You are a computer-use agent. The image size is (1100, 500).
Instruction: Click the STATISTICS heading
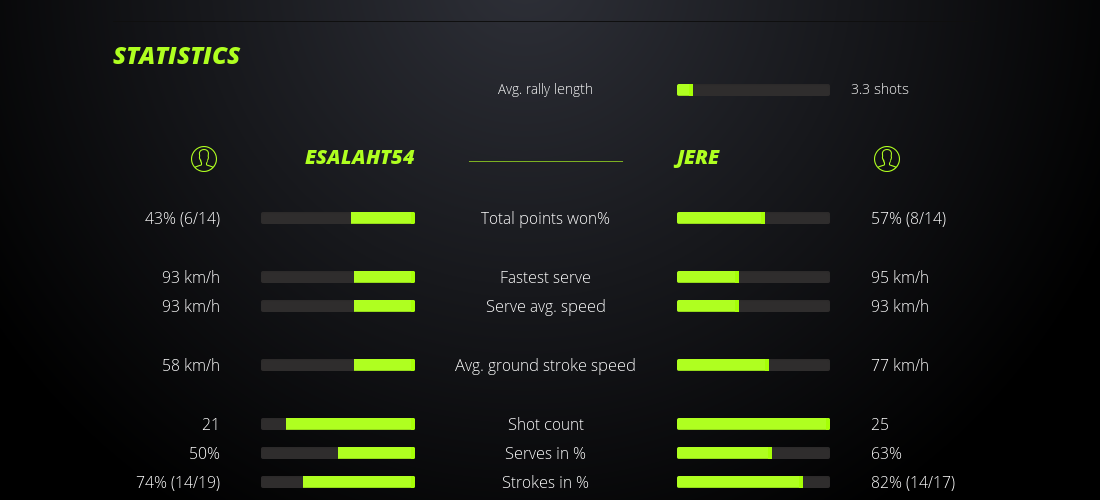[x=177, y=56]
